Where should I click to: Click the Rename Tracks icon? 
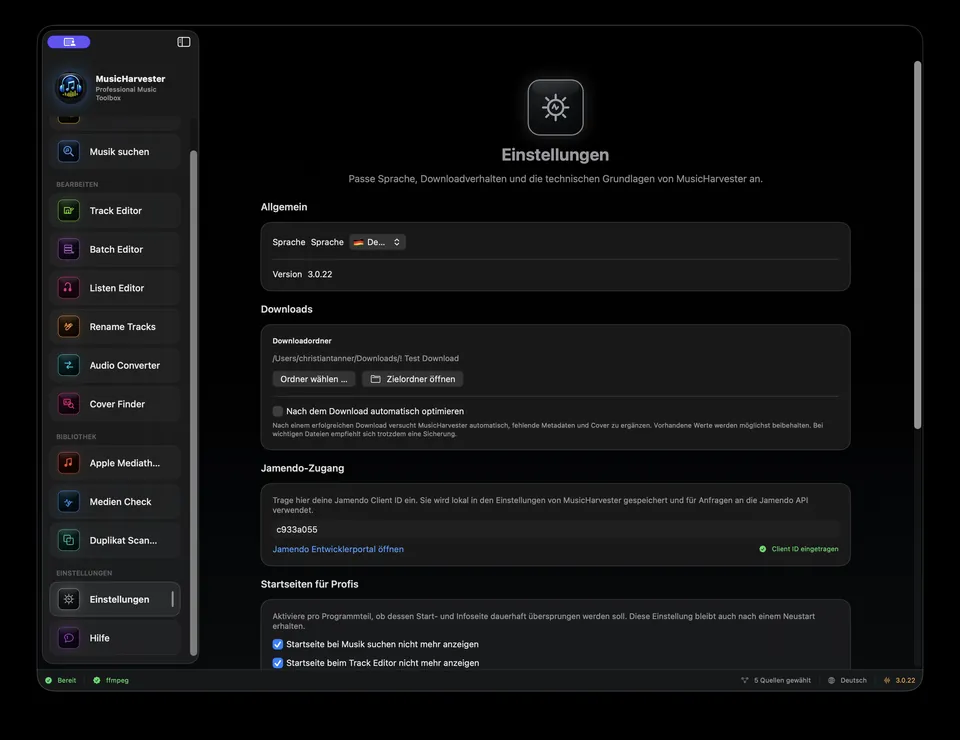(x=69, y=326)
